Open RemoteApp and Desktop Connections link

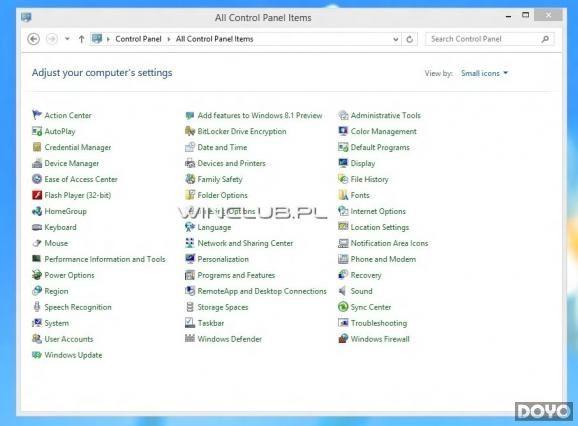pos(262,291)
